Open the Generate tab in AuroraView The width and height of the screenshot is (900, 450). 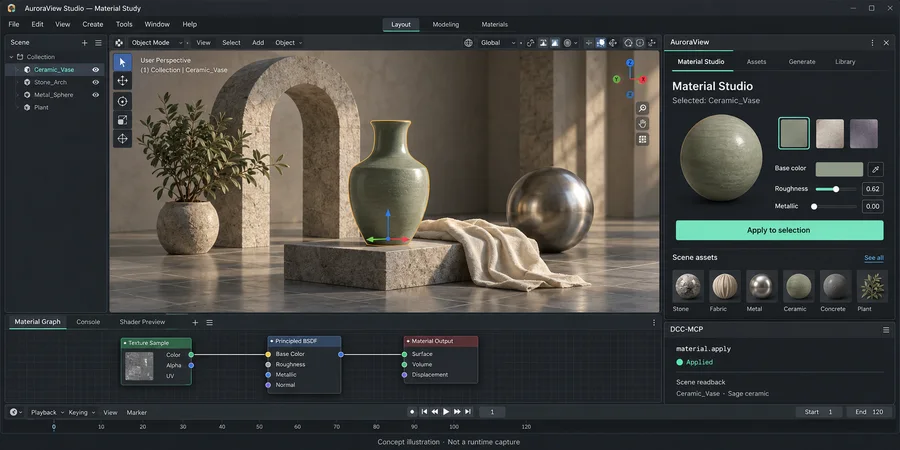(801, 61)
